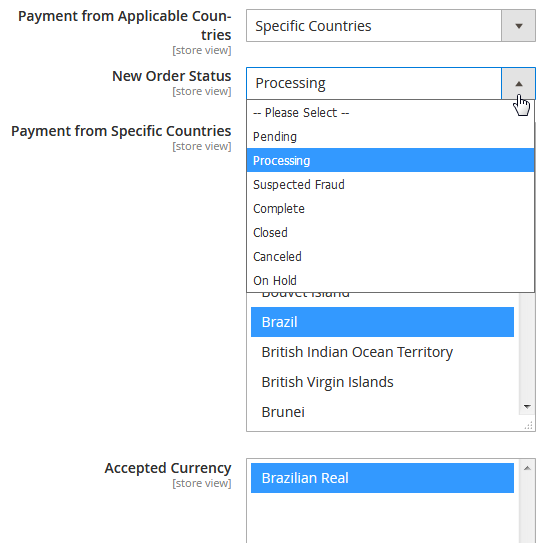
Task: Select the highlighted Processing option
Action: coord(390,160)
